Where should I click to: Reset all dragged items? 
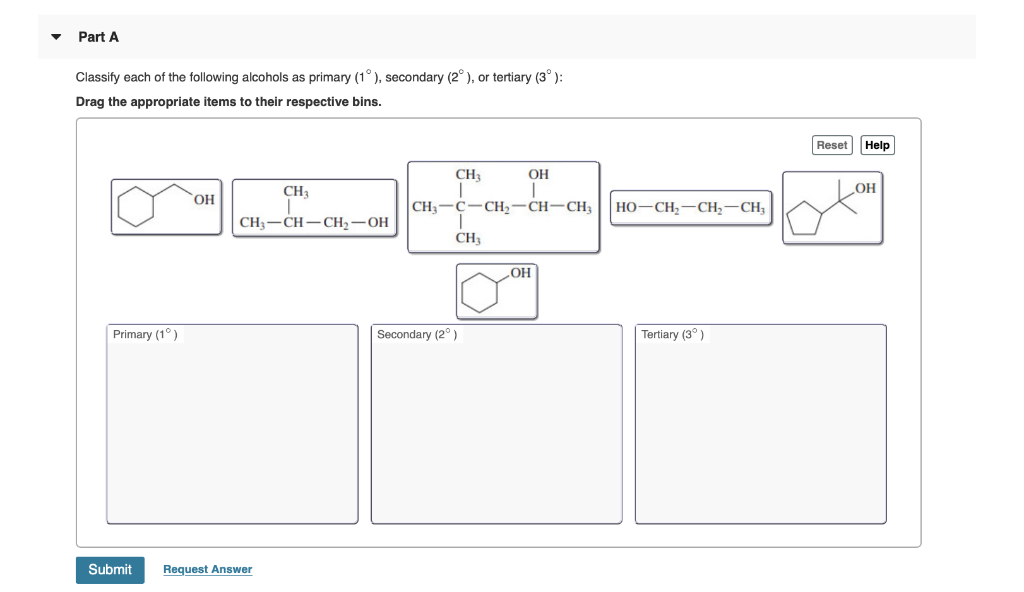831,145
